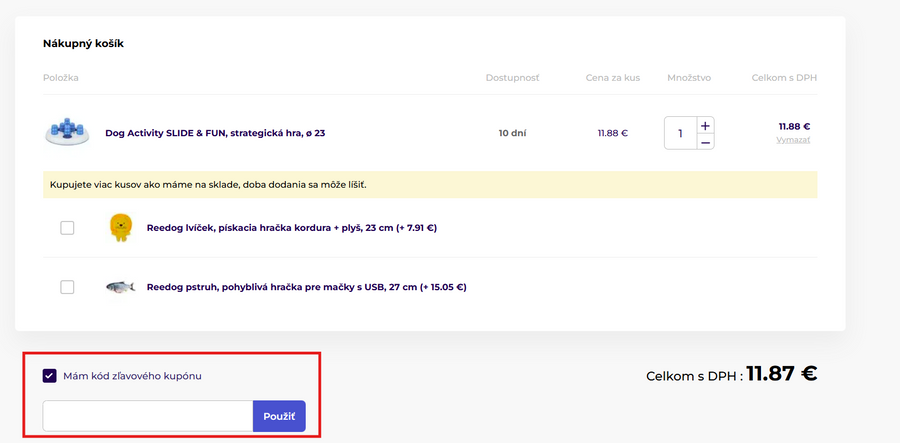This screenshot has height=443, width=900.
Task: Open the Reedog lvíček squeaky toy title
Action: pyautogui.click(x=291, y=228)
